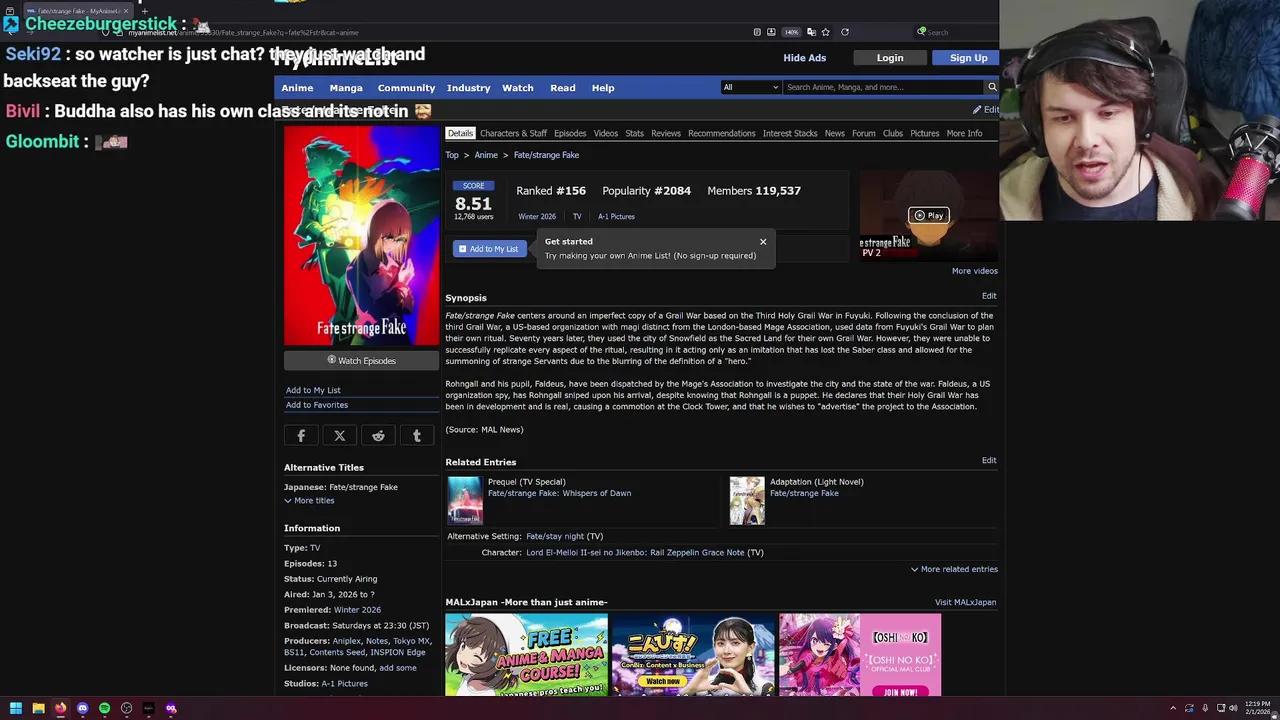Open the Winter 2026 season link near score
1280x720 pixels.
537,216
